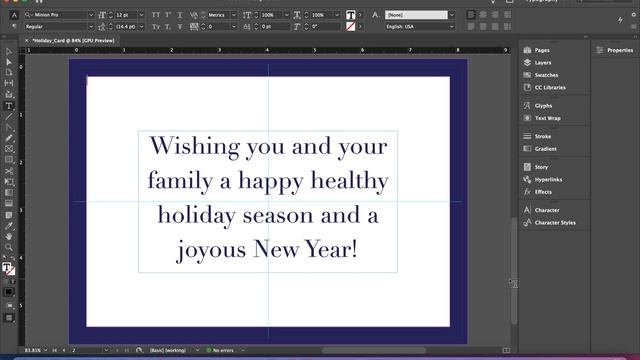Image resolution: width=640 pixels, height=360 pixels.
Task: Open the Metrics kerning dropdown
Action: (x=234, y=15)
